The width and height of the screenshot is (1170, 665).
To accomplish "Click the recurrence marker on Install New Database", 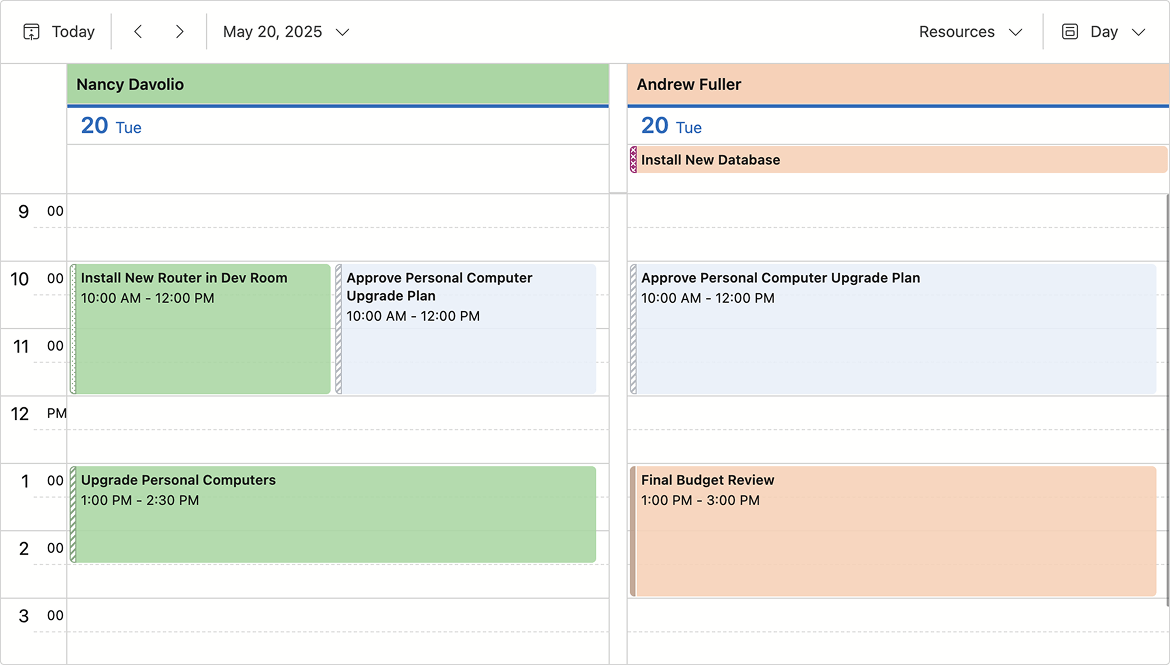I will pos(632,159).
